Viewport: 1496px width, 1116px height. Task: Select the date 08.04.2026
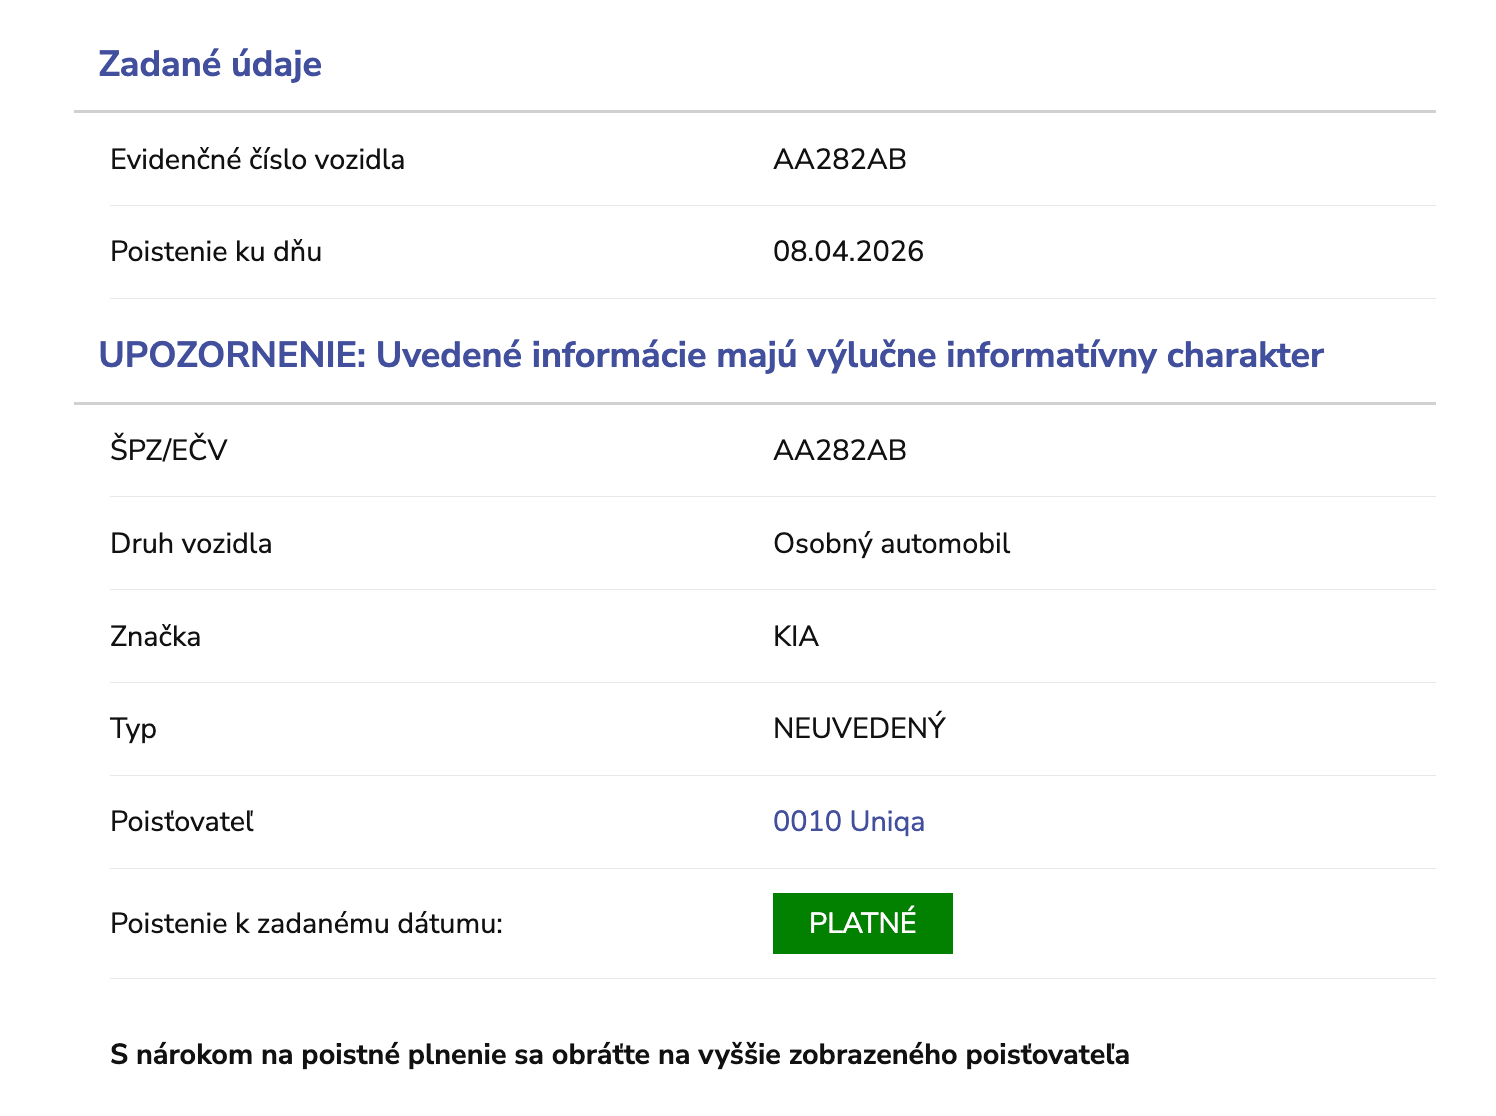click(848, 251)
